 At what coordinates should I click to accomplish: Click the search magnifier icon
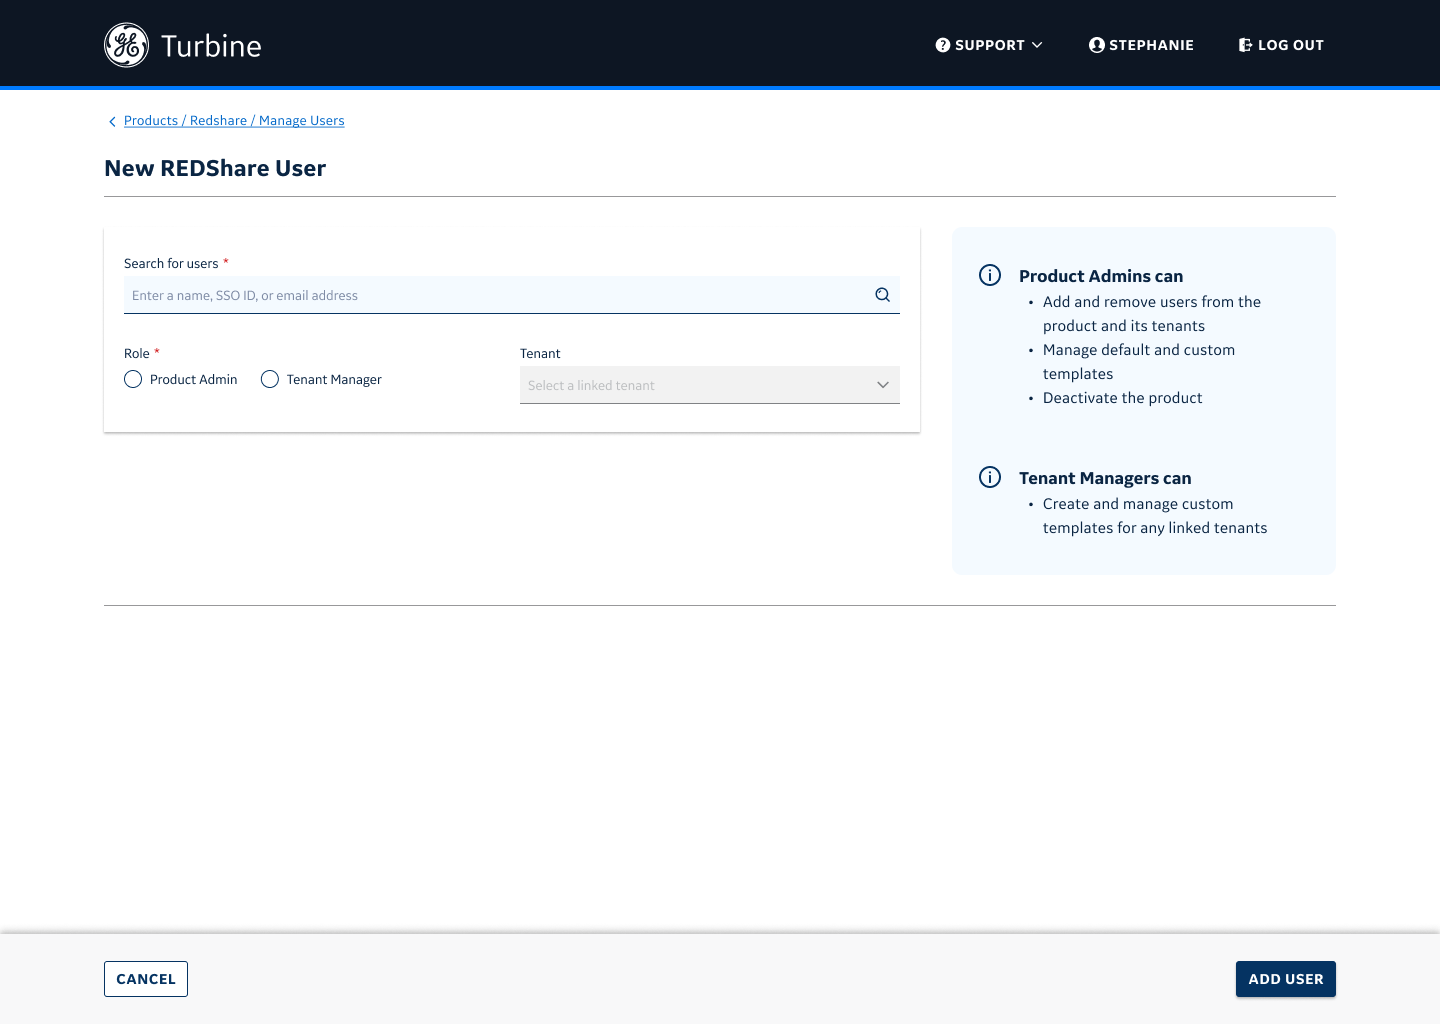[x=882, y=295]
